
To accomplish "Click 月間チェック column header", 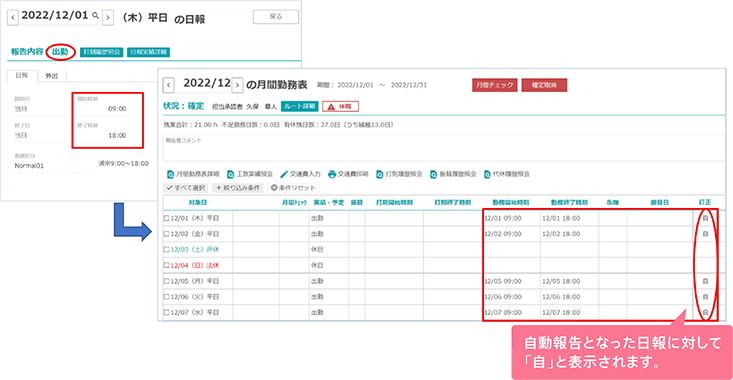I will 294,202.
